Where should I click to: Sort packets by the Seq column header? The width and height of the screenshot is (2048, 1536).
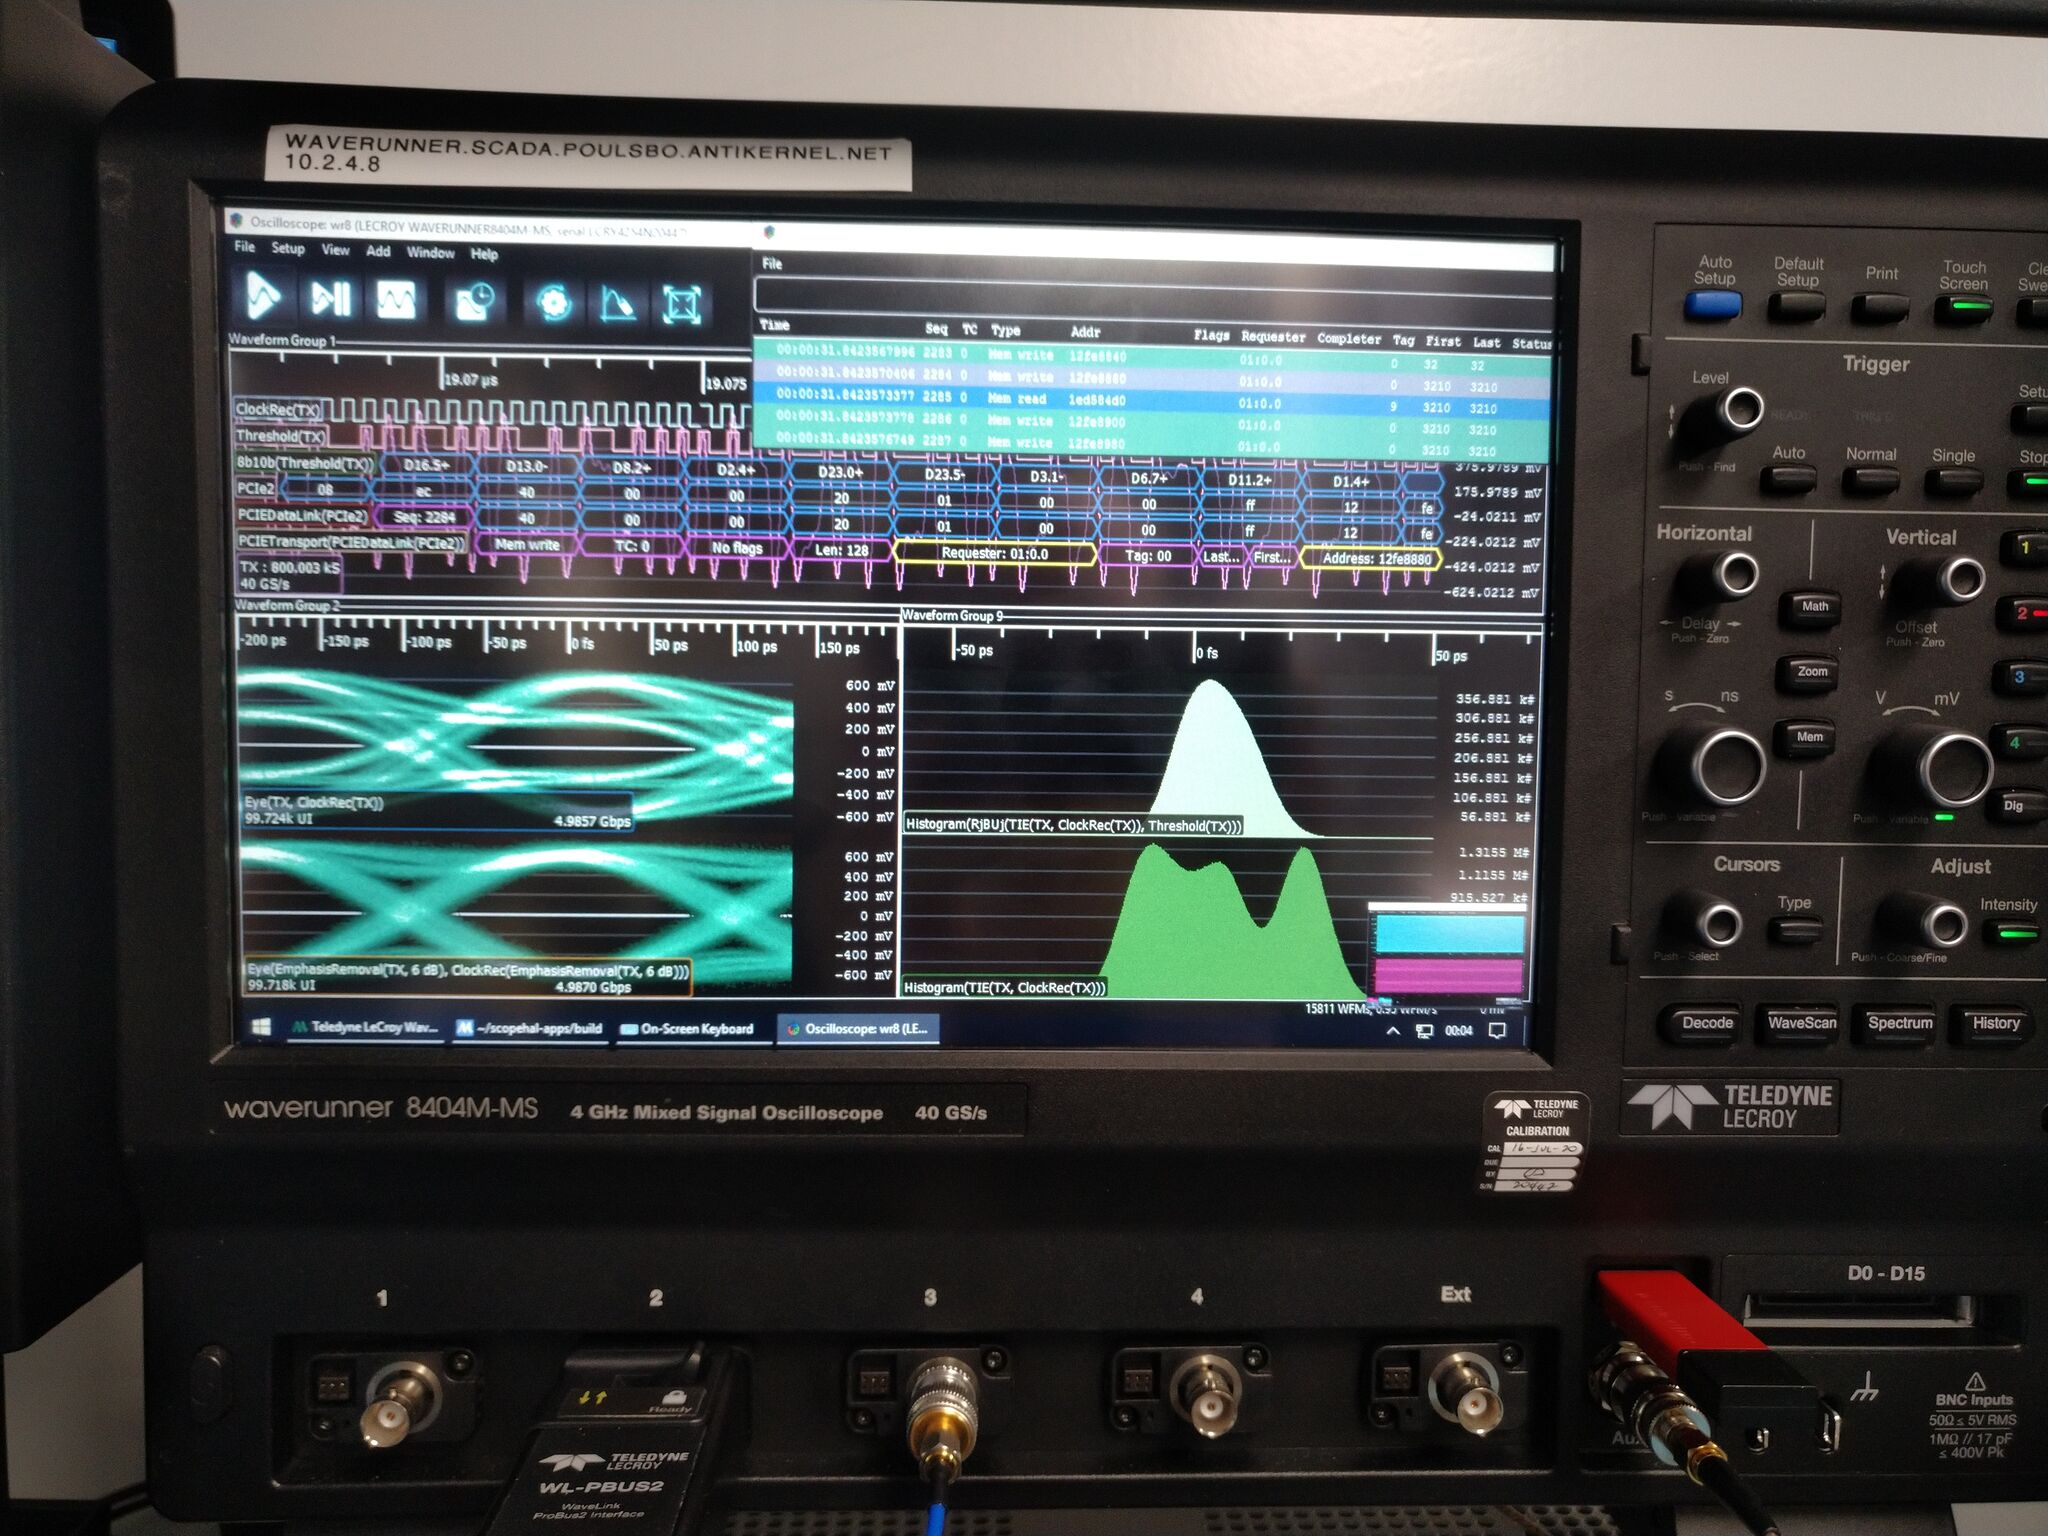point(936,328)
